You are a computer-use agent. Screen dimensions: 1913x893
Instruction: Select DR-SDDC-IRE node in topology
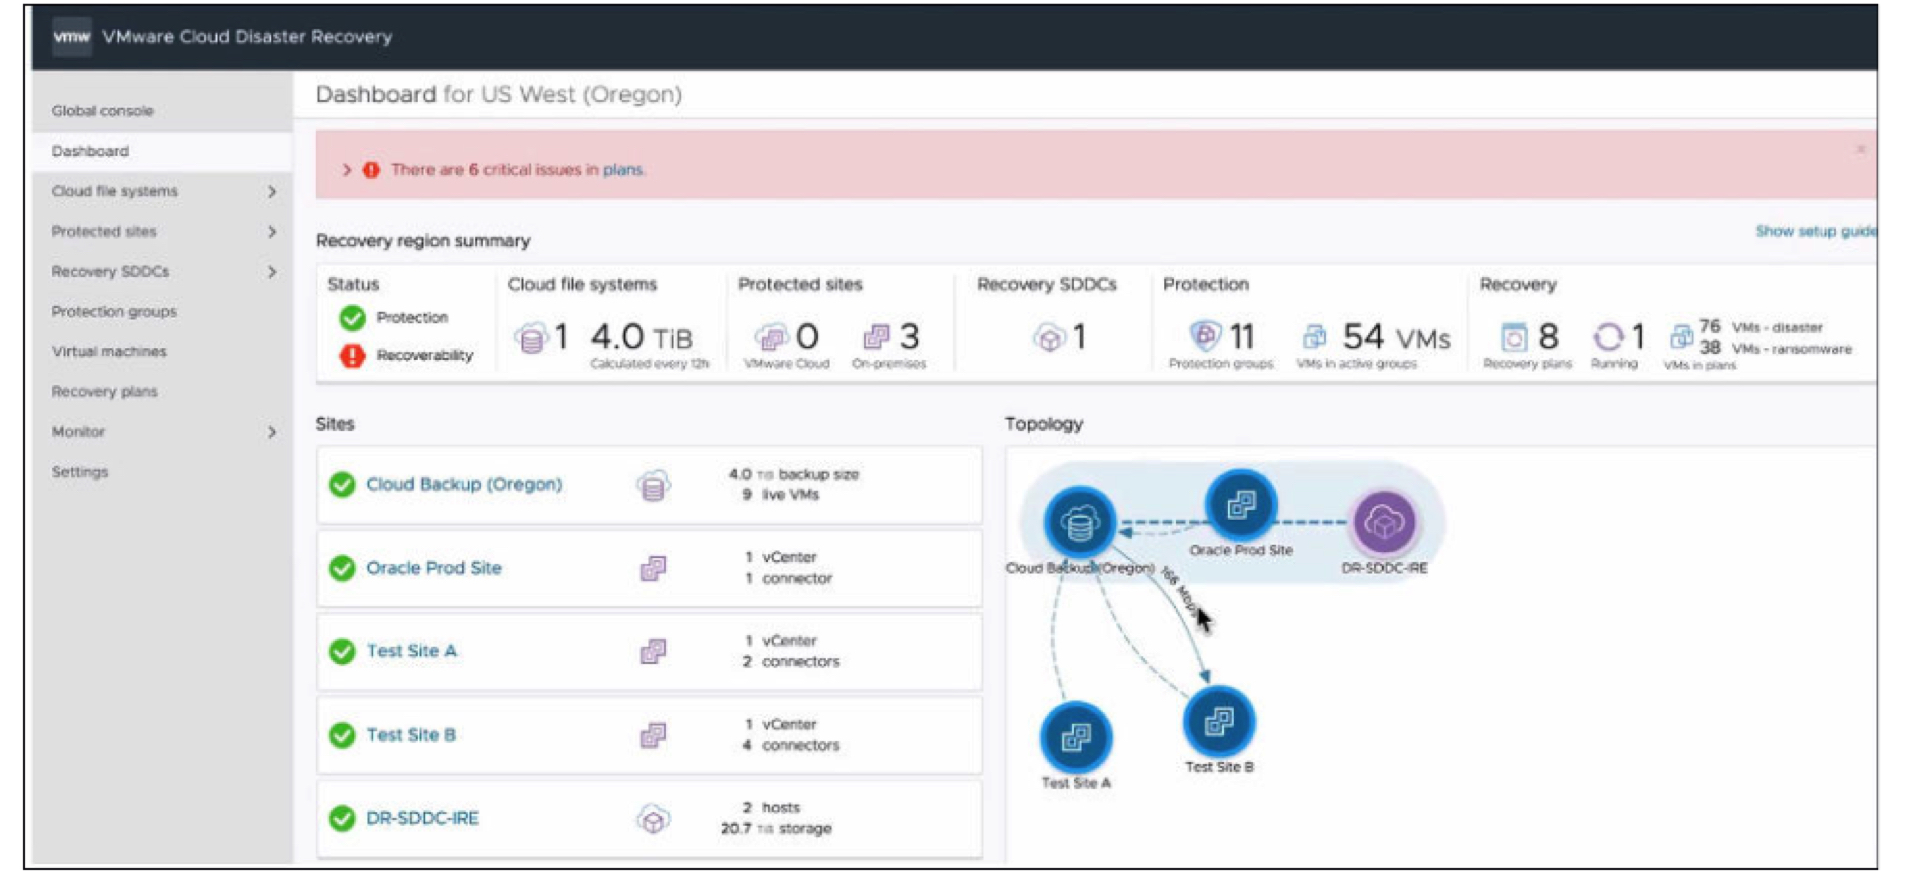click(x=1384, y=522)
